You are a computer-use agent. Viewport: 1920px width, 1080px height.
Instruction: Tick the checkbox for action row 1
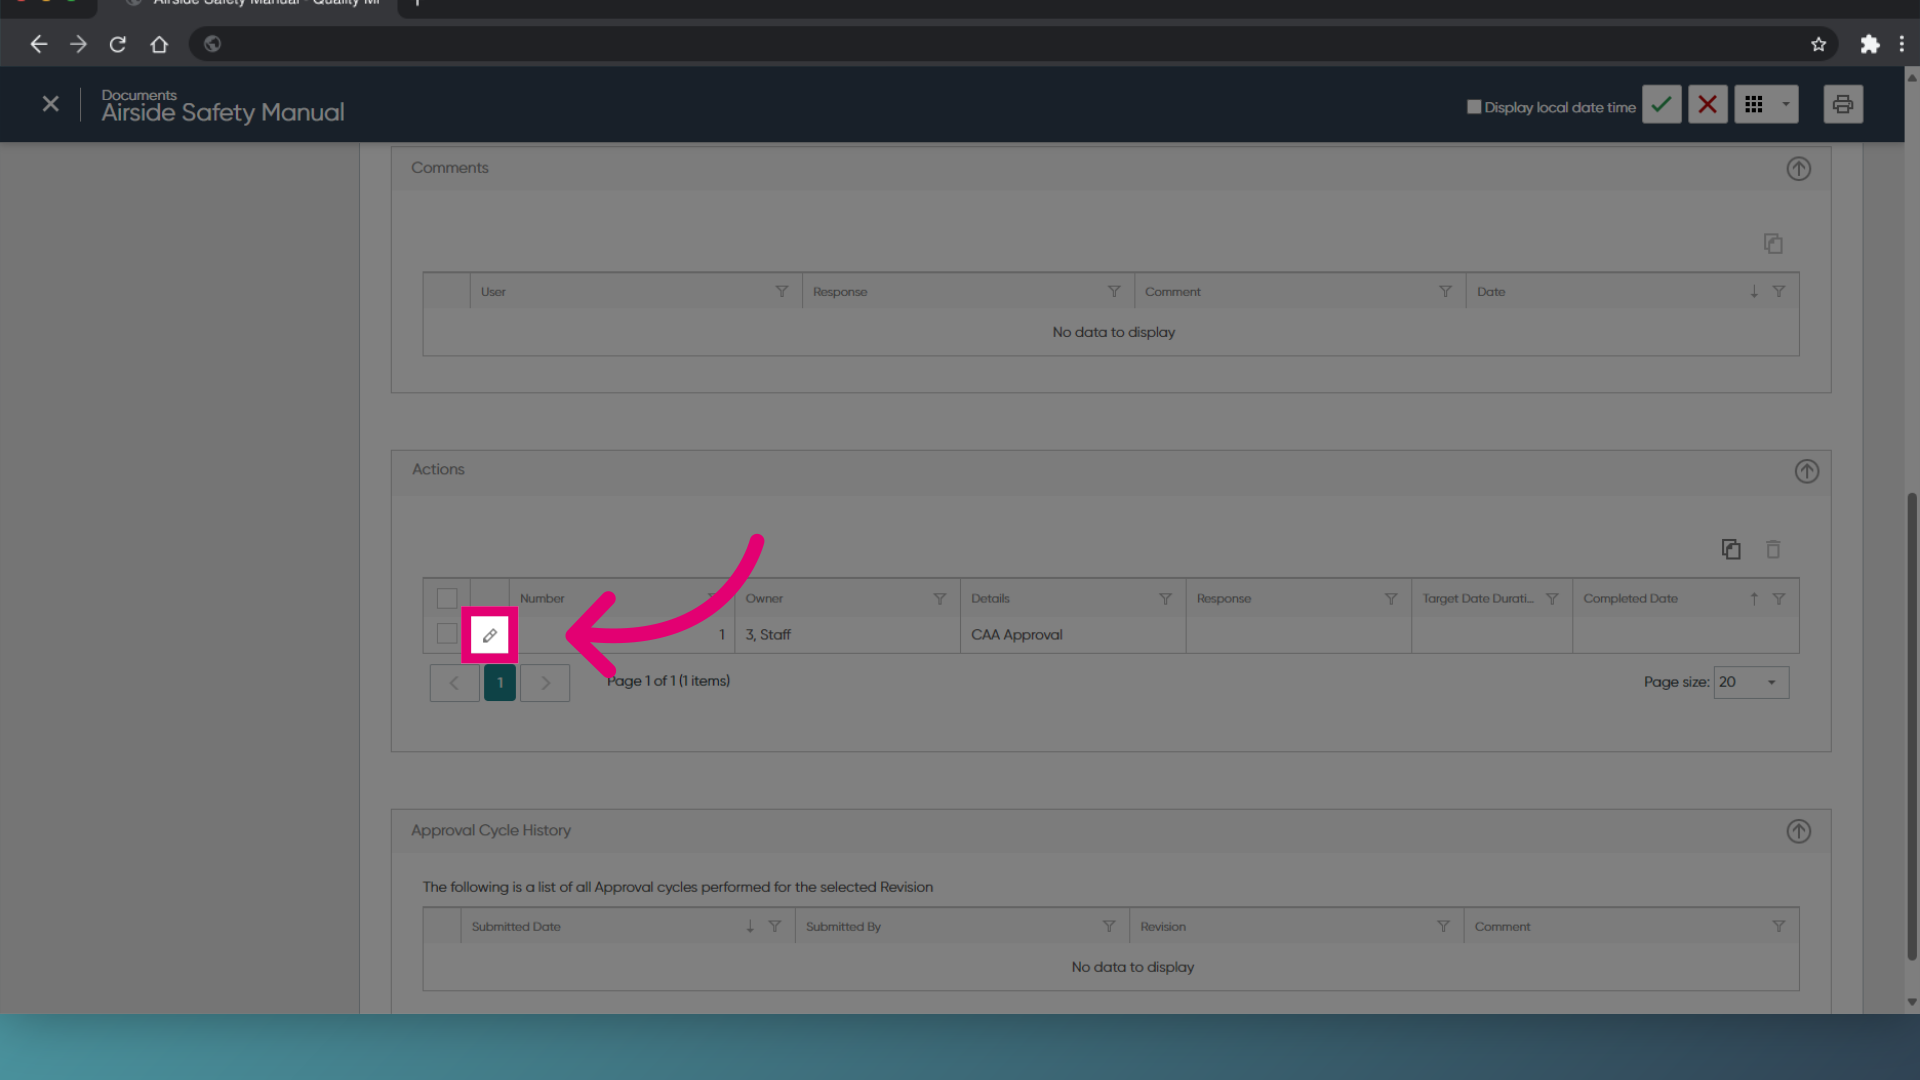click(447, 634)
